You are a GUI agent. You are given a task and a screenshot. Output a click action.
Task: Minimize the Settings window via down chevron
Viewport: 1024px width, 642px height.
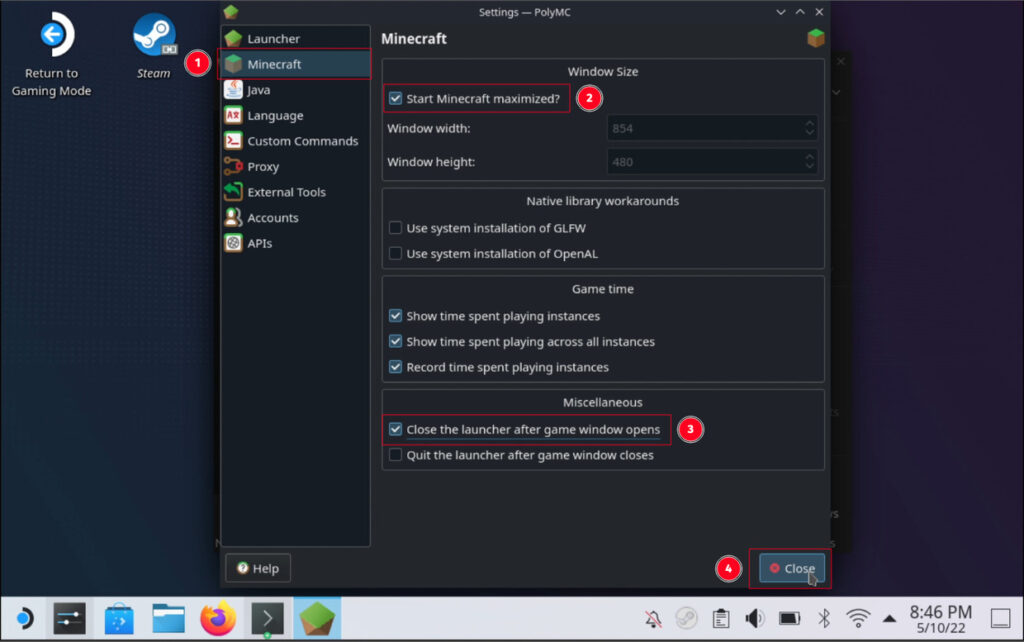click(780, 12)
